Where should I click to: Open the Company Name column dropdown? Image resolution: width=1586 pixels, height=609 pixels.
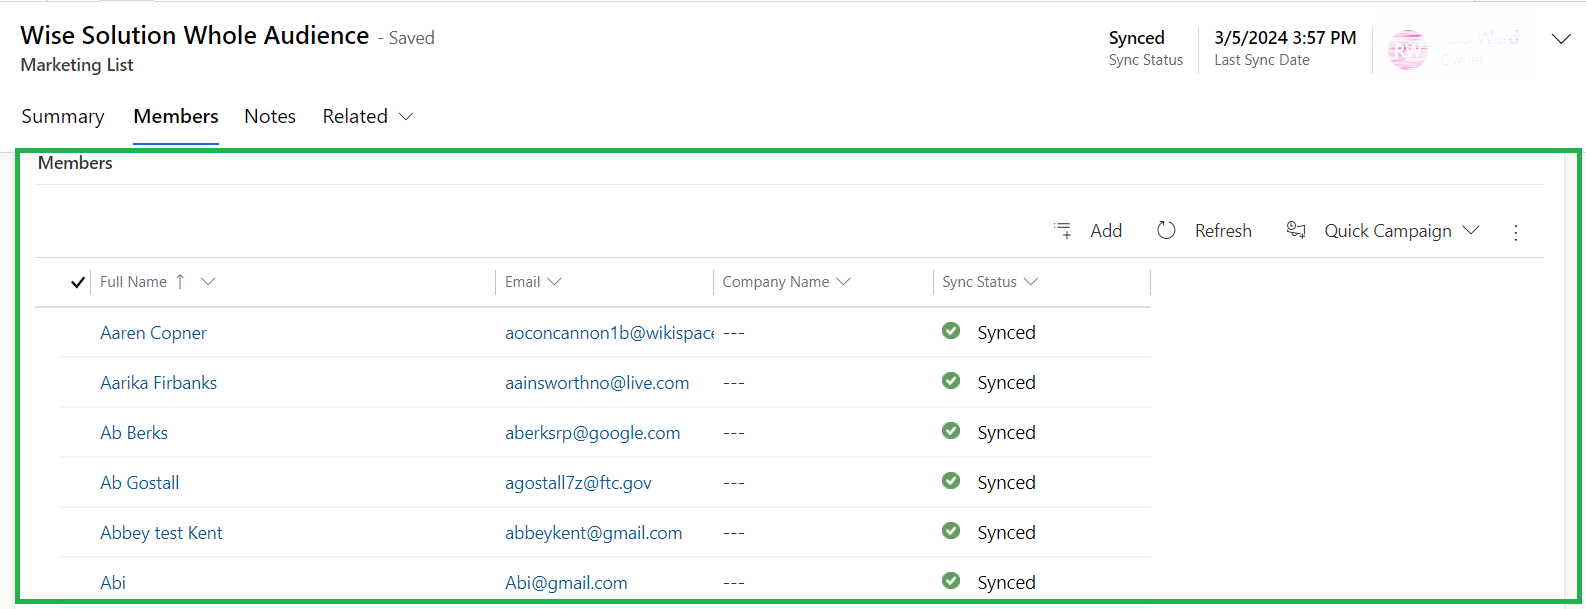click(843, 282)
